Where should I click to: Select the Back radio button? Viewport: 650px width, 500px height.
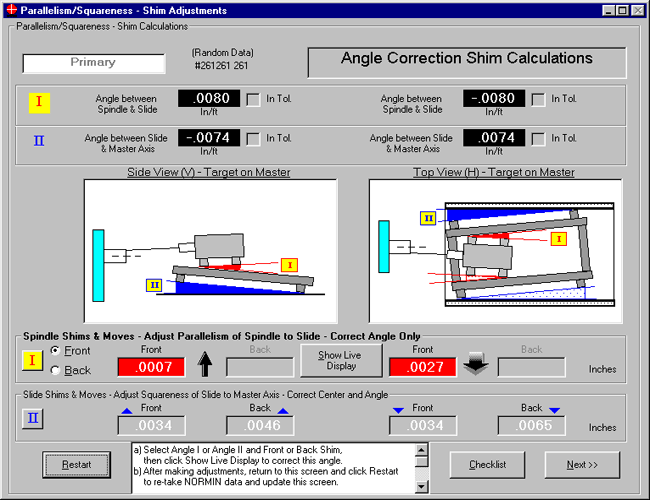[55, 371]
